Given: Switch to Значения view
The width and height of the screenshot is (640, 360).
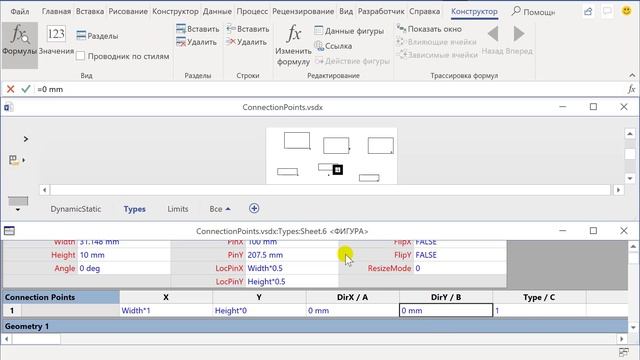Looking at the screenshot, I should coord(56,40).
